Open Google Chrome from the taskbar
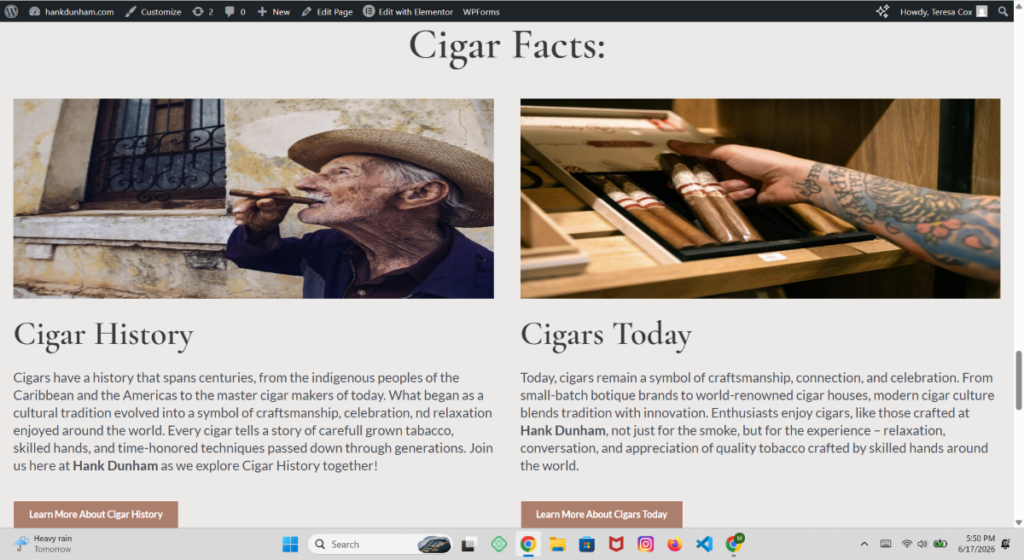 coord(528,544)
